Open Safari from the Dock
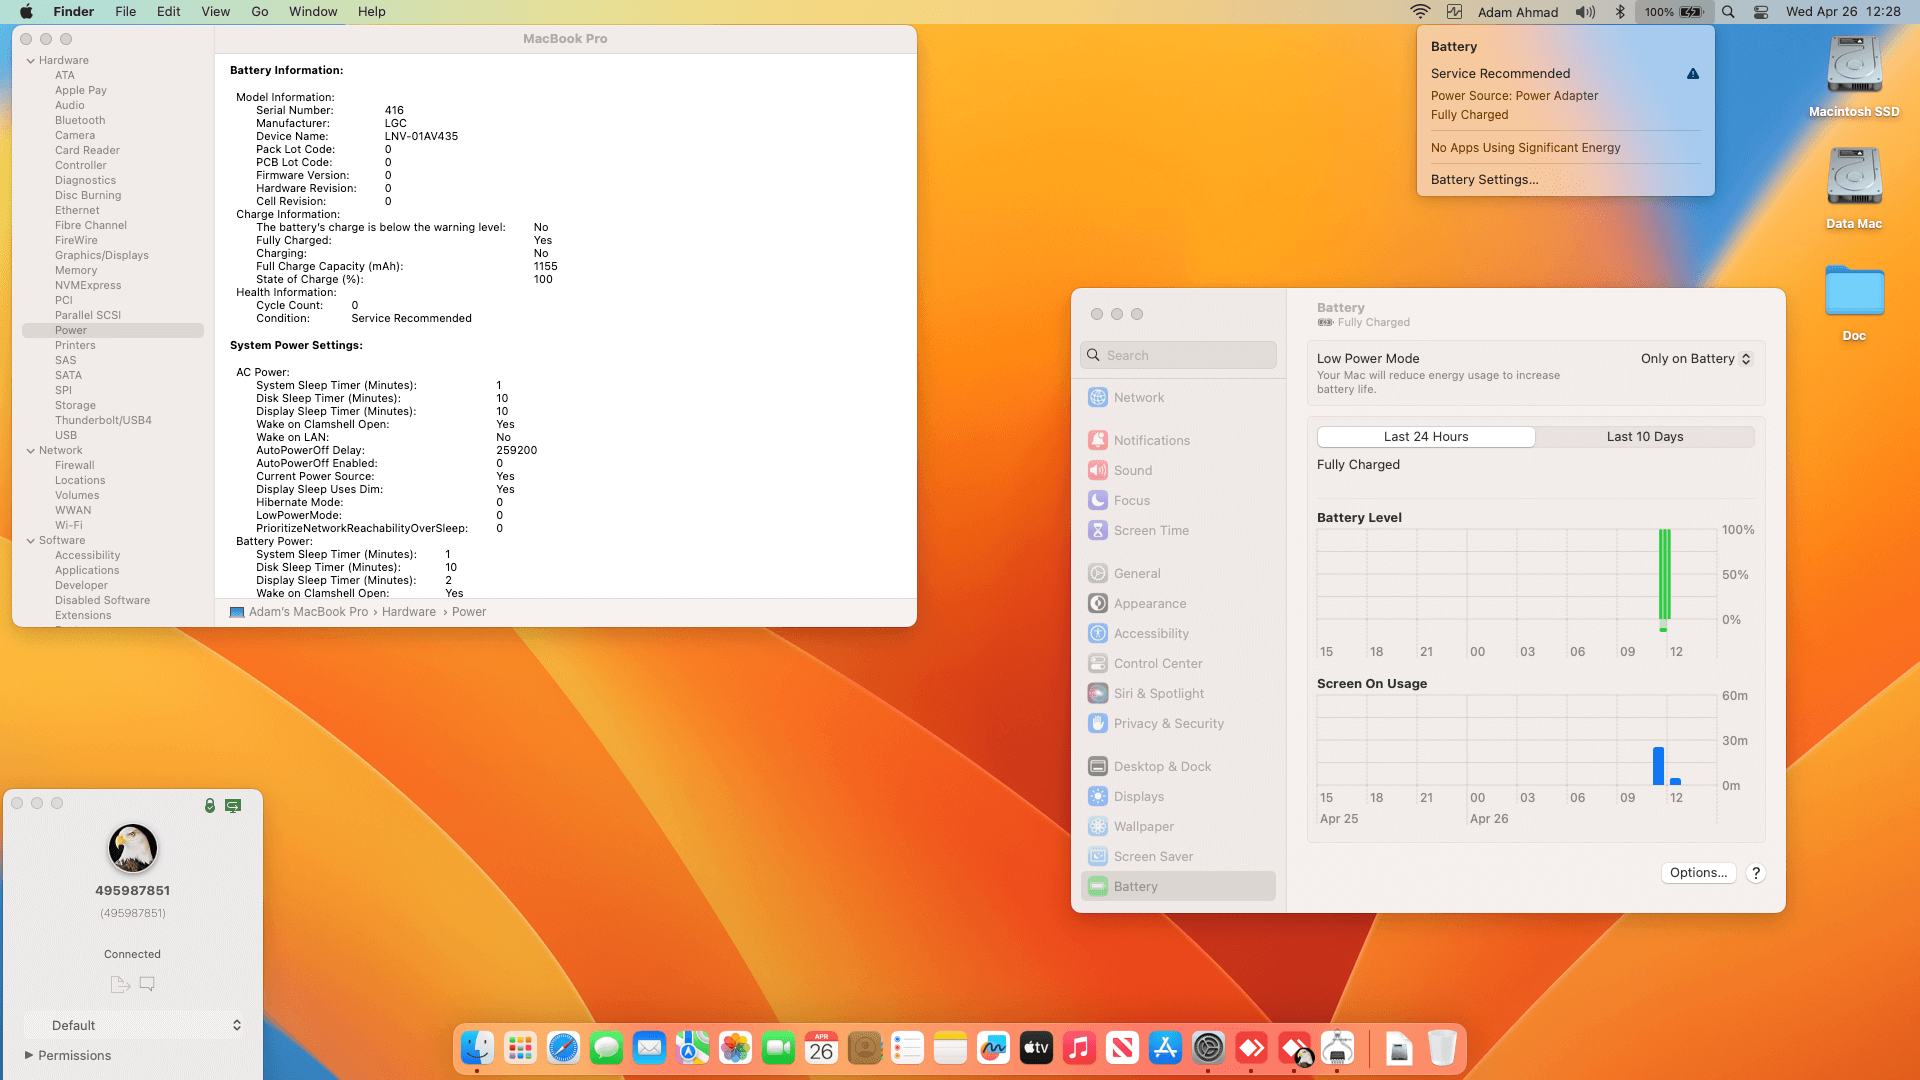Viewport: 1920px width, 1080px height. 563,1048
